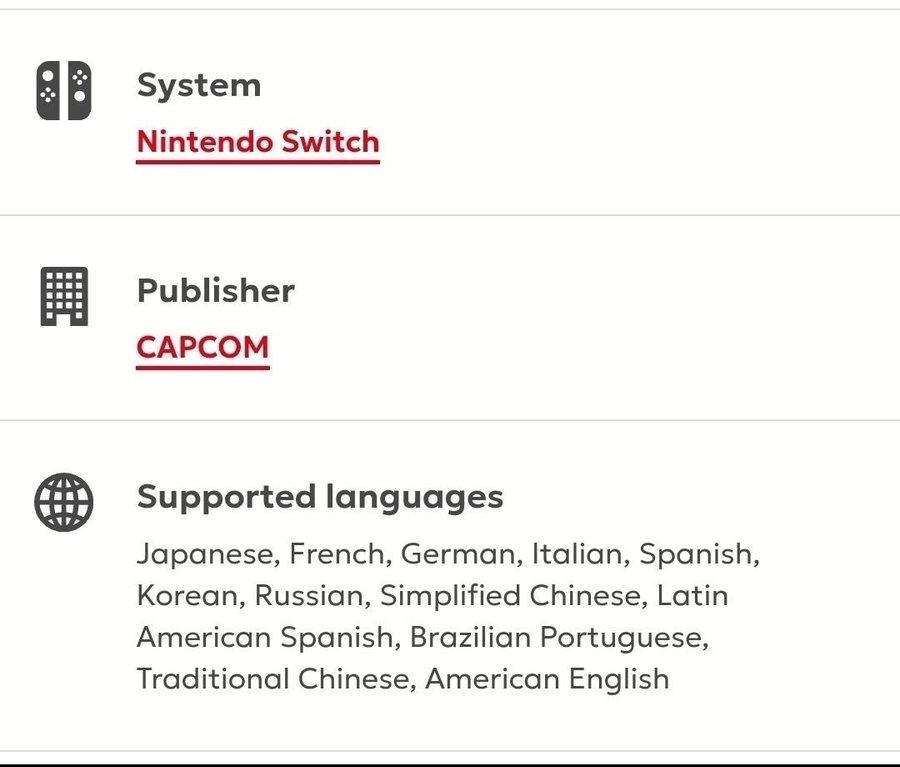Click the Publisher heading
The height and width of the screenshot is (767, 900).
point(216,290)
